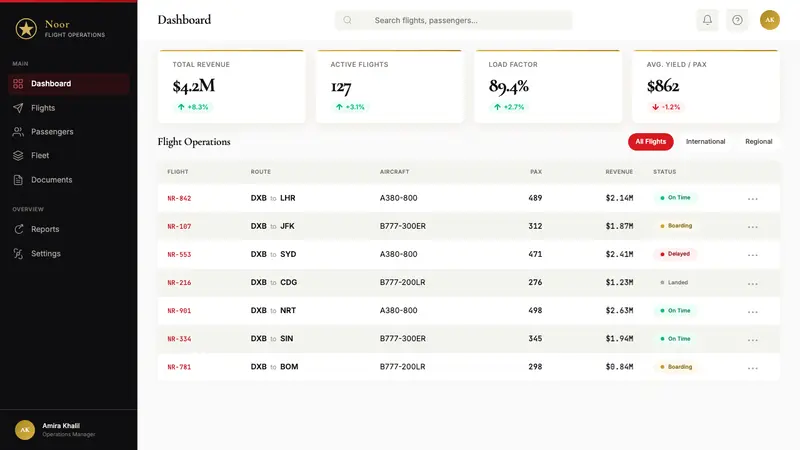
Task: Open flight NR-553 link
Action: pos(179,255)
